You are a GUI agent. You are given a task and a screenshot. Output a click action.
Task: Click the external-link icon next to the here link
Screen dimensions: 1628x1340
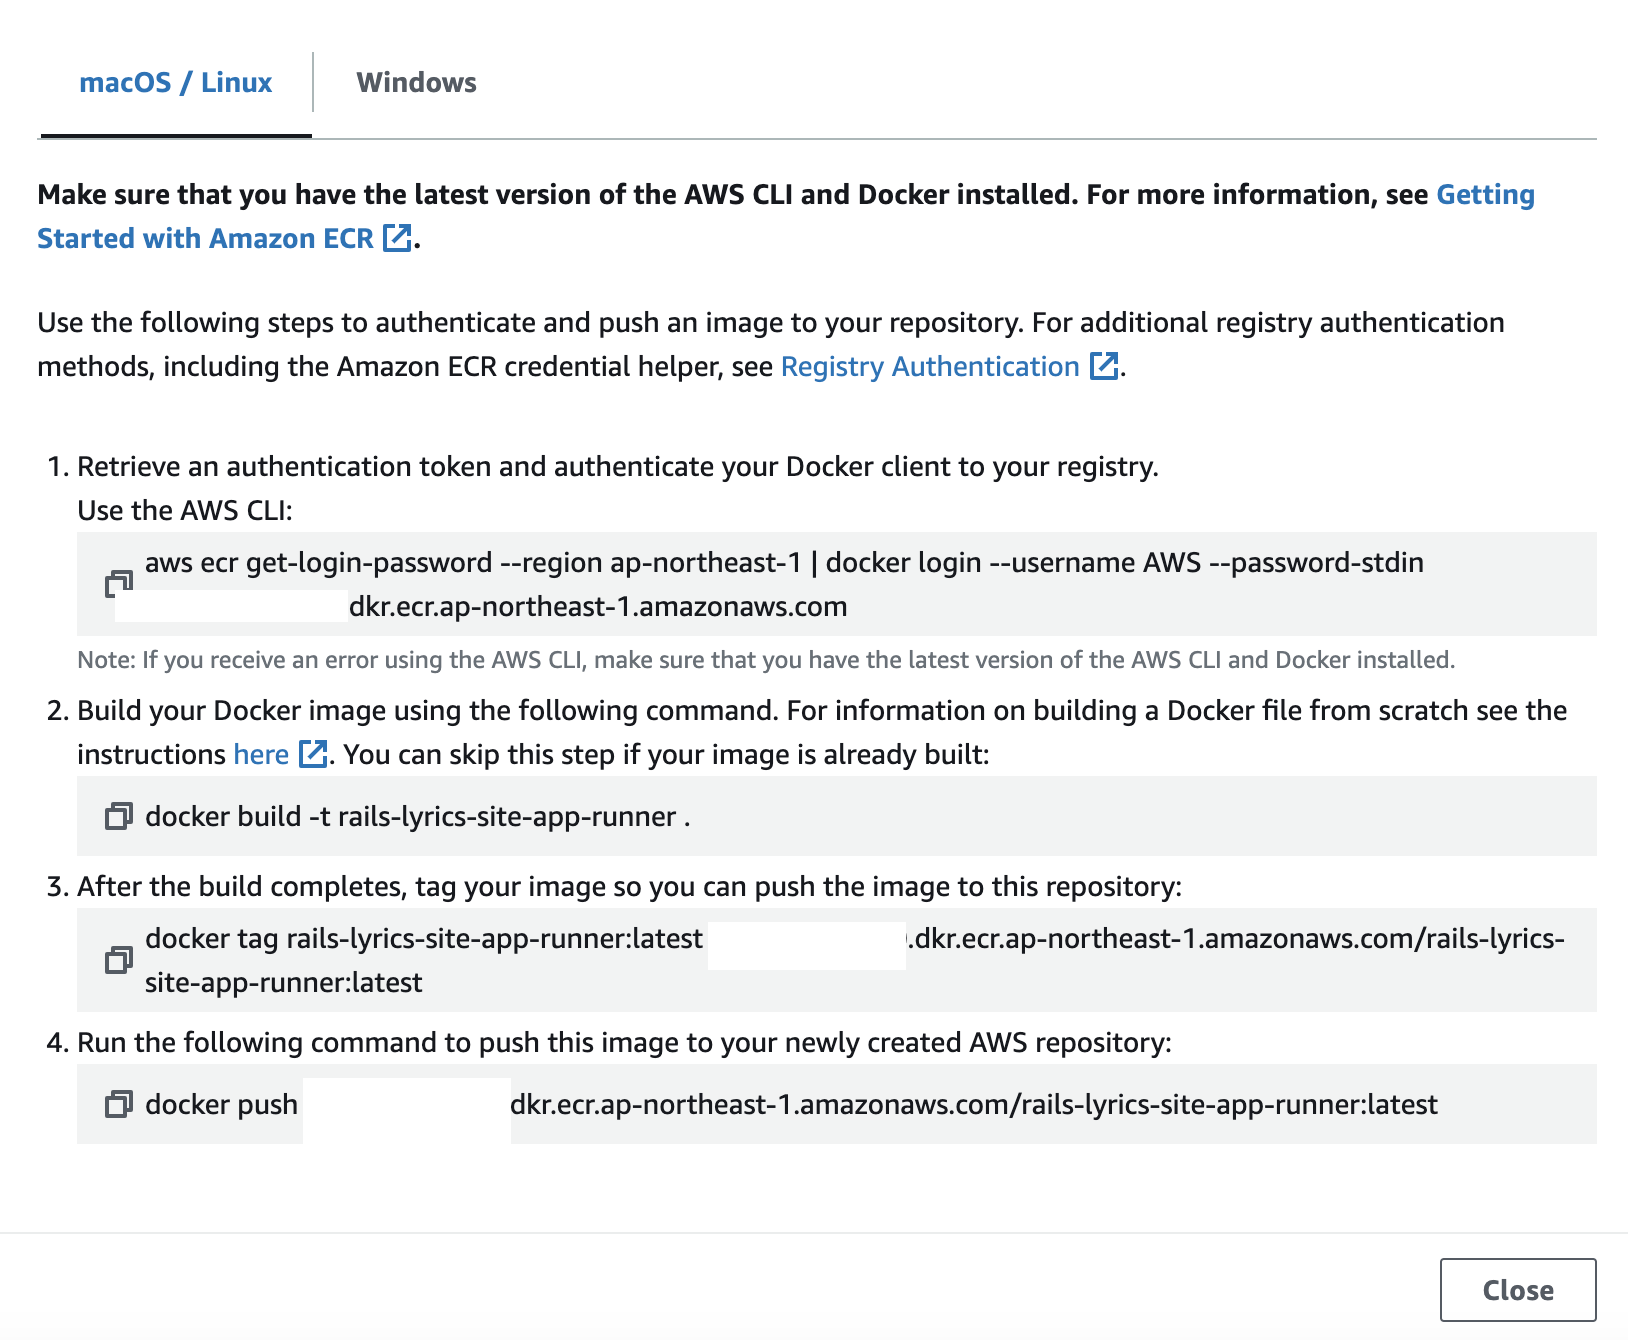tap(311, 753)
